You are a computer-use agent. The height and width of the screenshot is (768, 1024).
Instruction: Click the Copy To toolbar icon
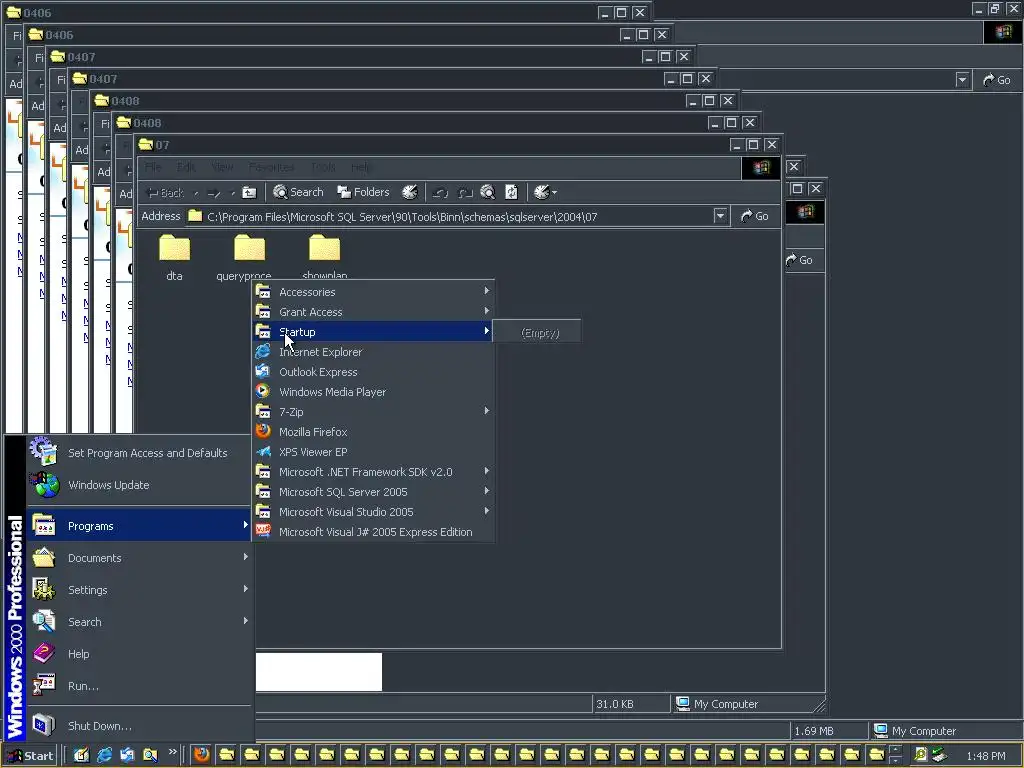point(464,193)
